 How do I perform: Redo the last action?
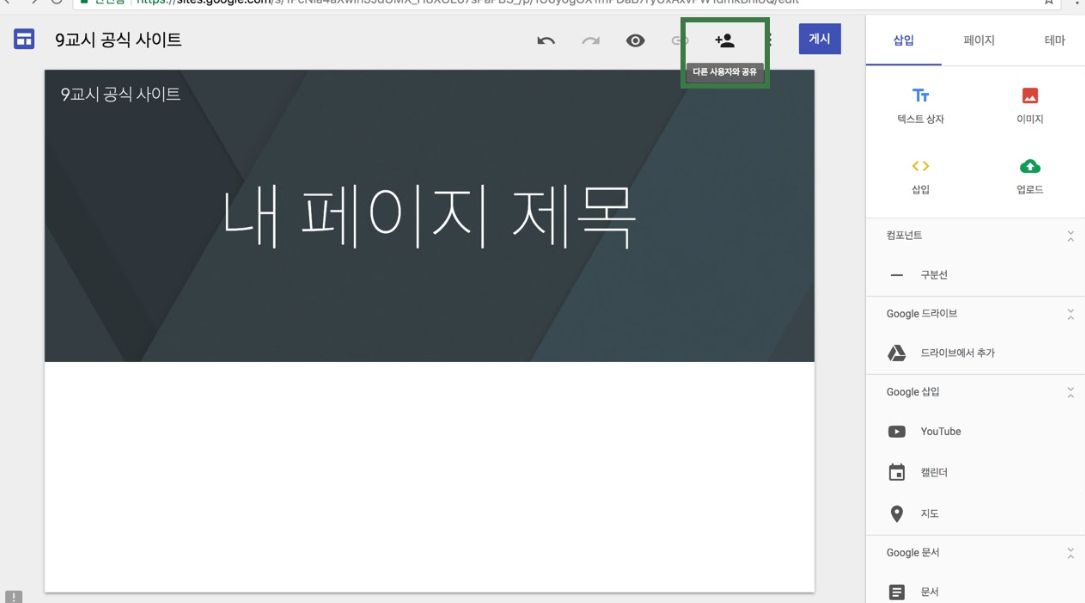tap(591, 41)
